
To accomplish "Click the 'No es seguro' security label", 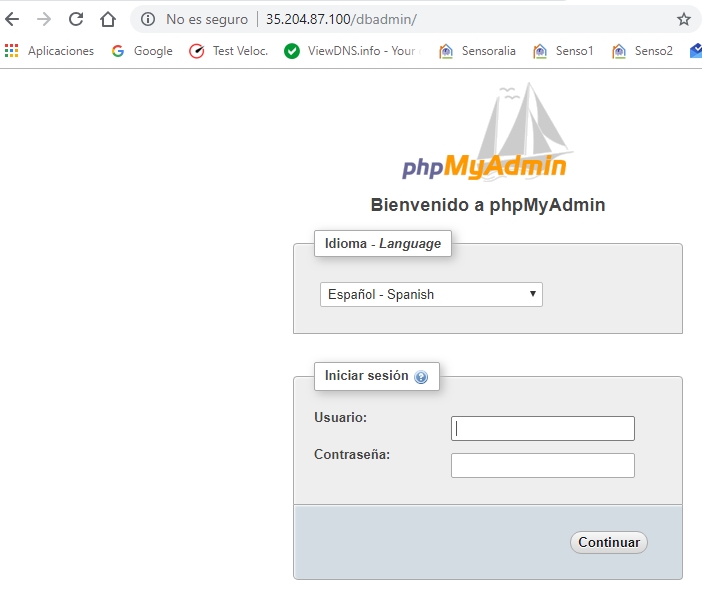I will (207, 19).
